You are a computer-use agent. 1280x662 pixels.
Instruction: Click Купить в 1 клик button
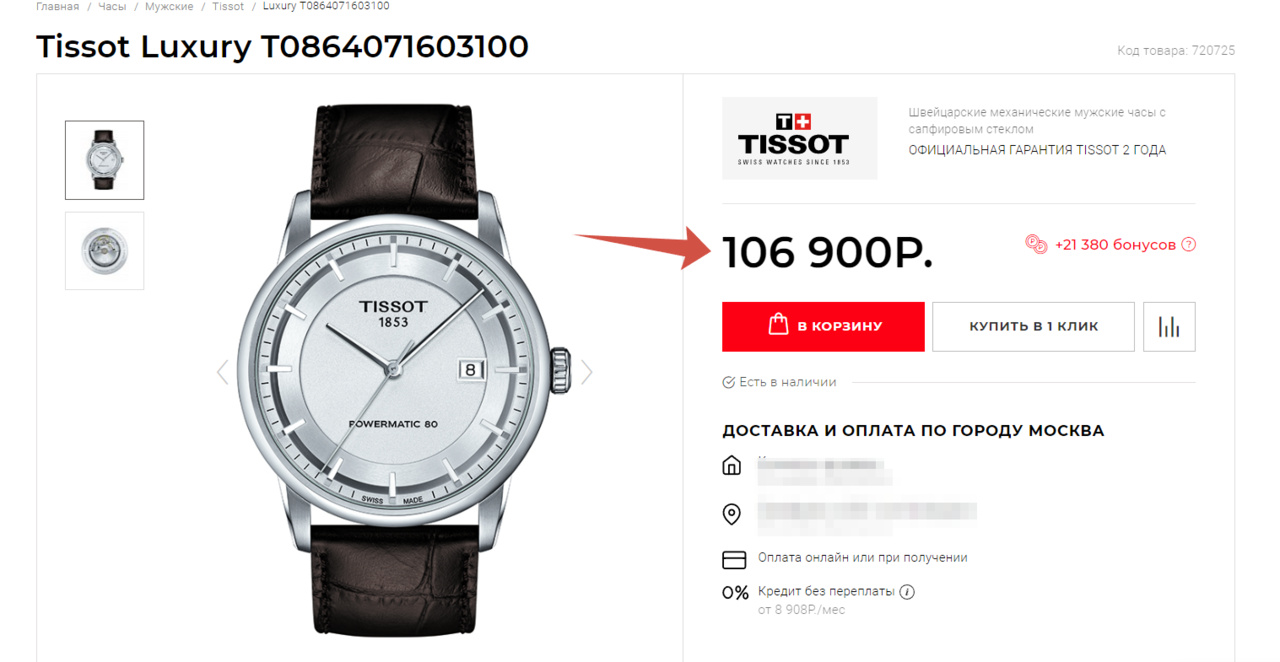(1033, 327)
